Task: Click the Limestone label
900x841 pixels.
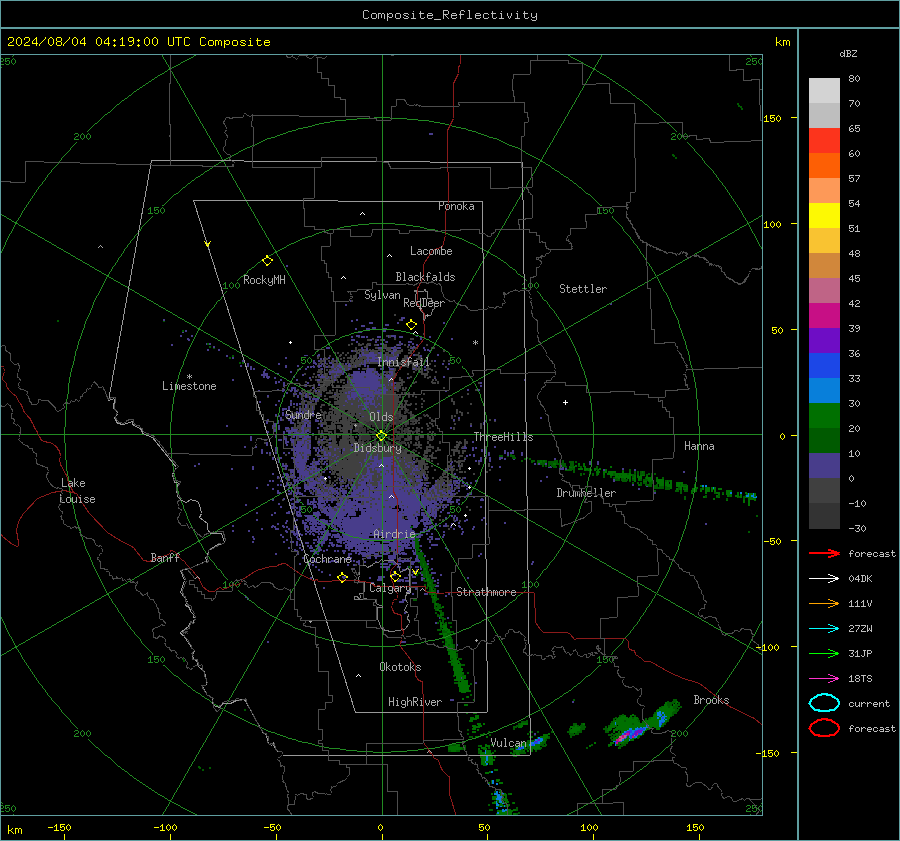Action: (189, 386)
